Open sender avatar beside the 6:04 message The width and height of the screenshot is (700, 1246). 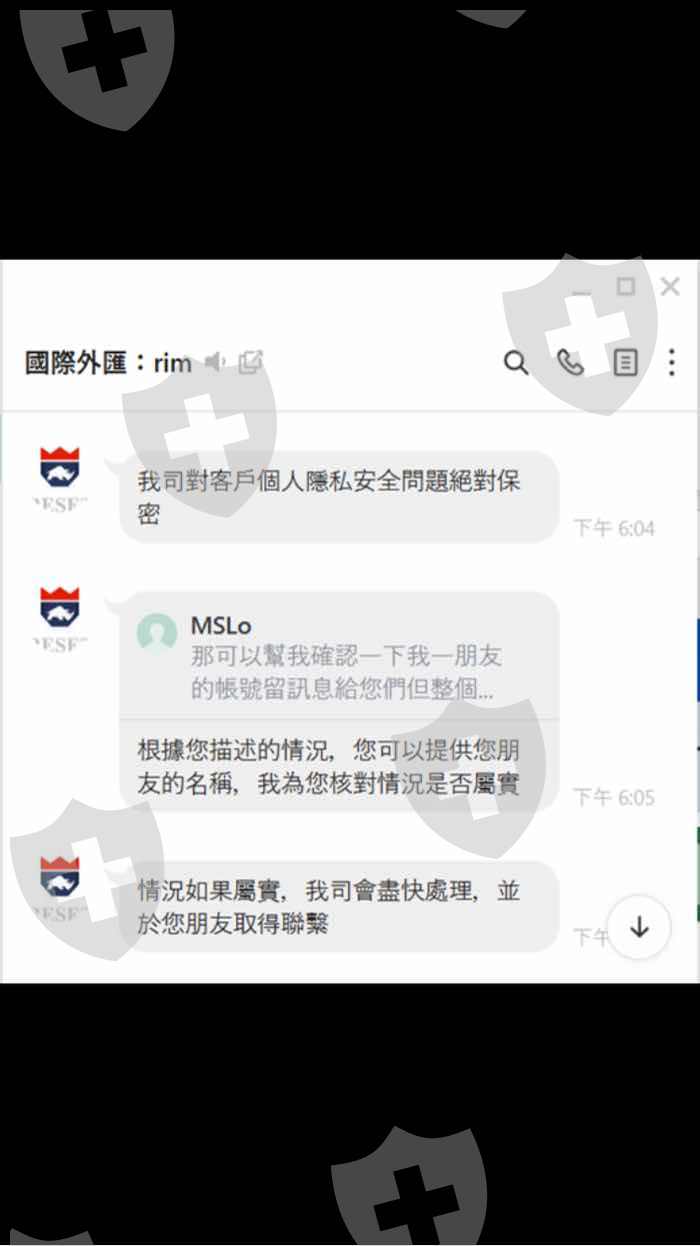coord(59,468)
